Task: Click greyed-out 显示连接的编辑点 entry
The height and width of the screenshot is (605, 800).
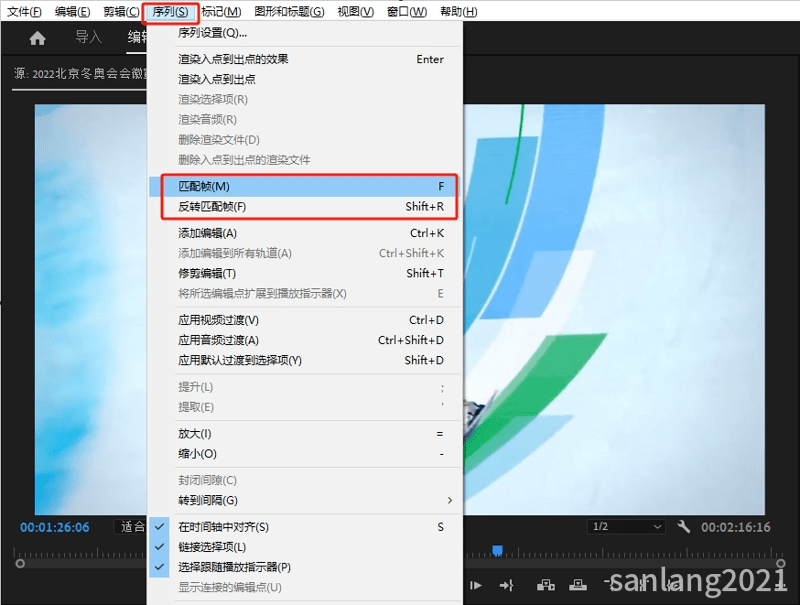Action: (305, 587)
